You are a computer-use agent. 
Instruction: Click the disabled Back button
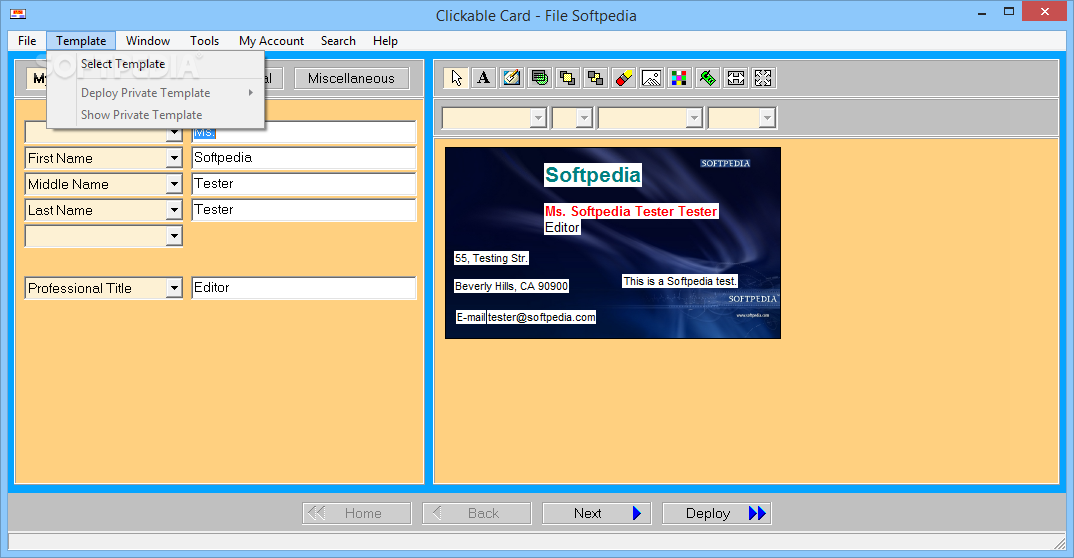(x=477, y=513)
